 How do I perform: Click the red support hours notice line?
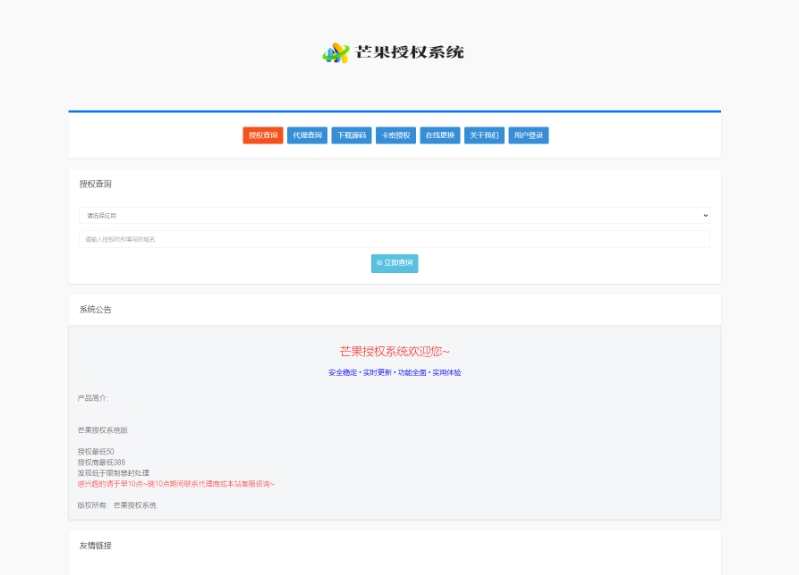(x=176, y=484)
